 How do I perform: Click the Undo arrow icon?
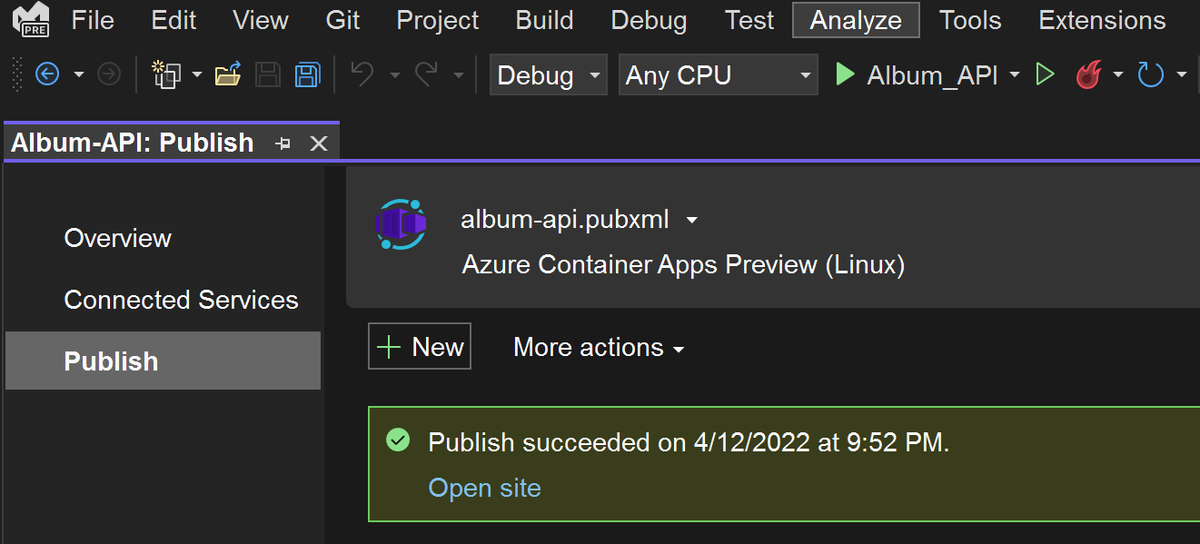pyautogui.click(x=362, y=74)
